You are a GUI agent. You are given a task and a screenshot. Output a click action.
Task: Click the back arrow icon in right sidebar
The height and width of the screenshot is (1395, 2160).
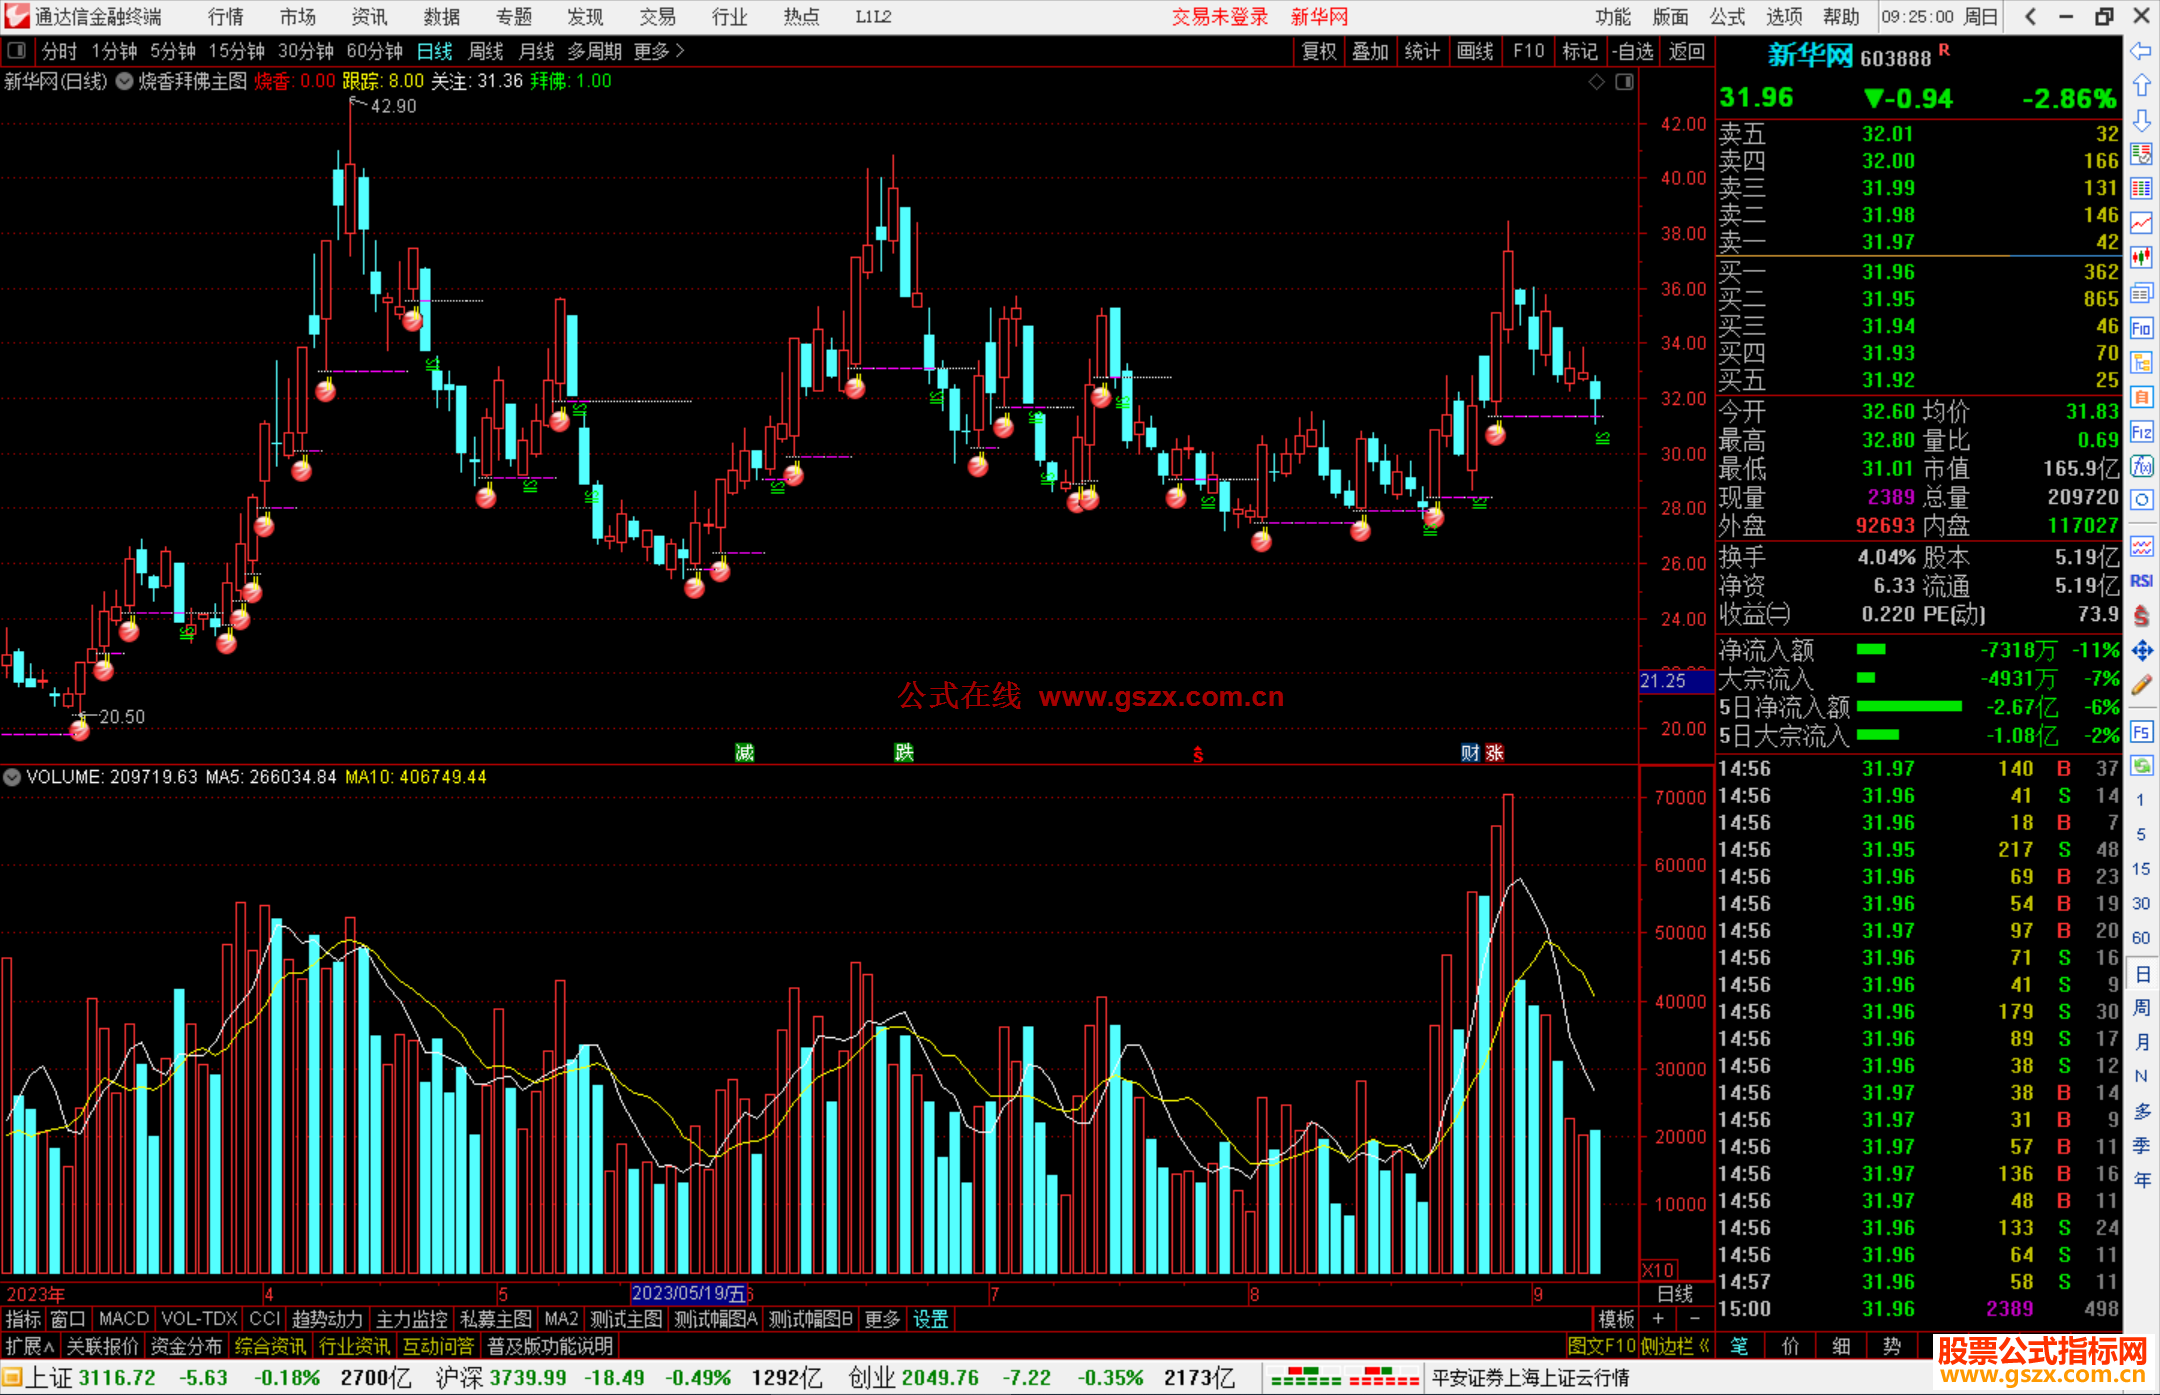pyautogui.click(x=2141, y=51)
